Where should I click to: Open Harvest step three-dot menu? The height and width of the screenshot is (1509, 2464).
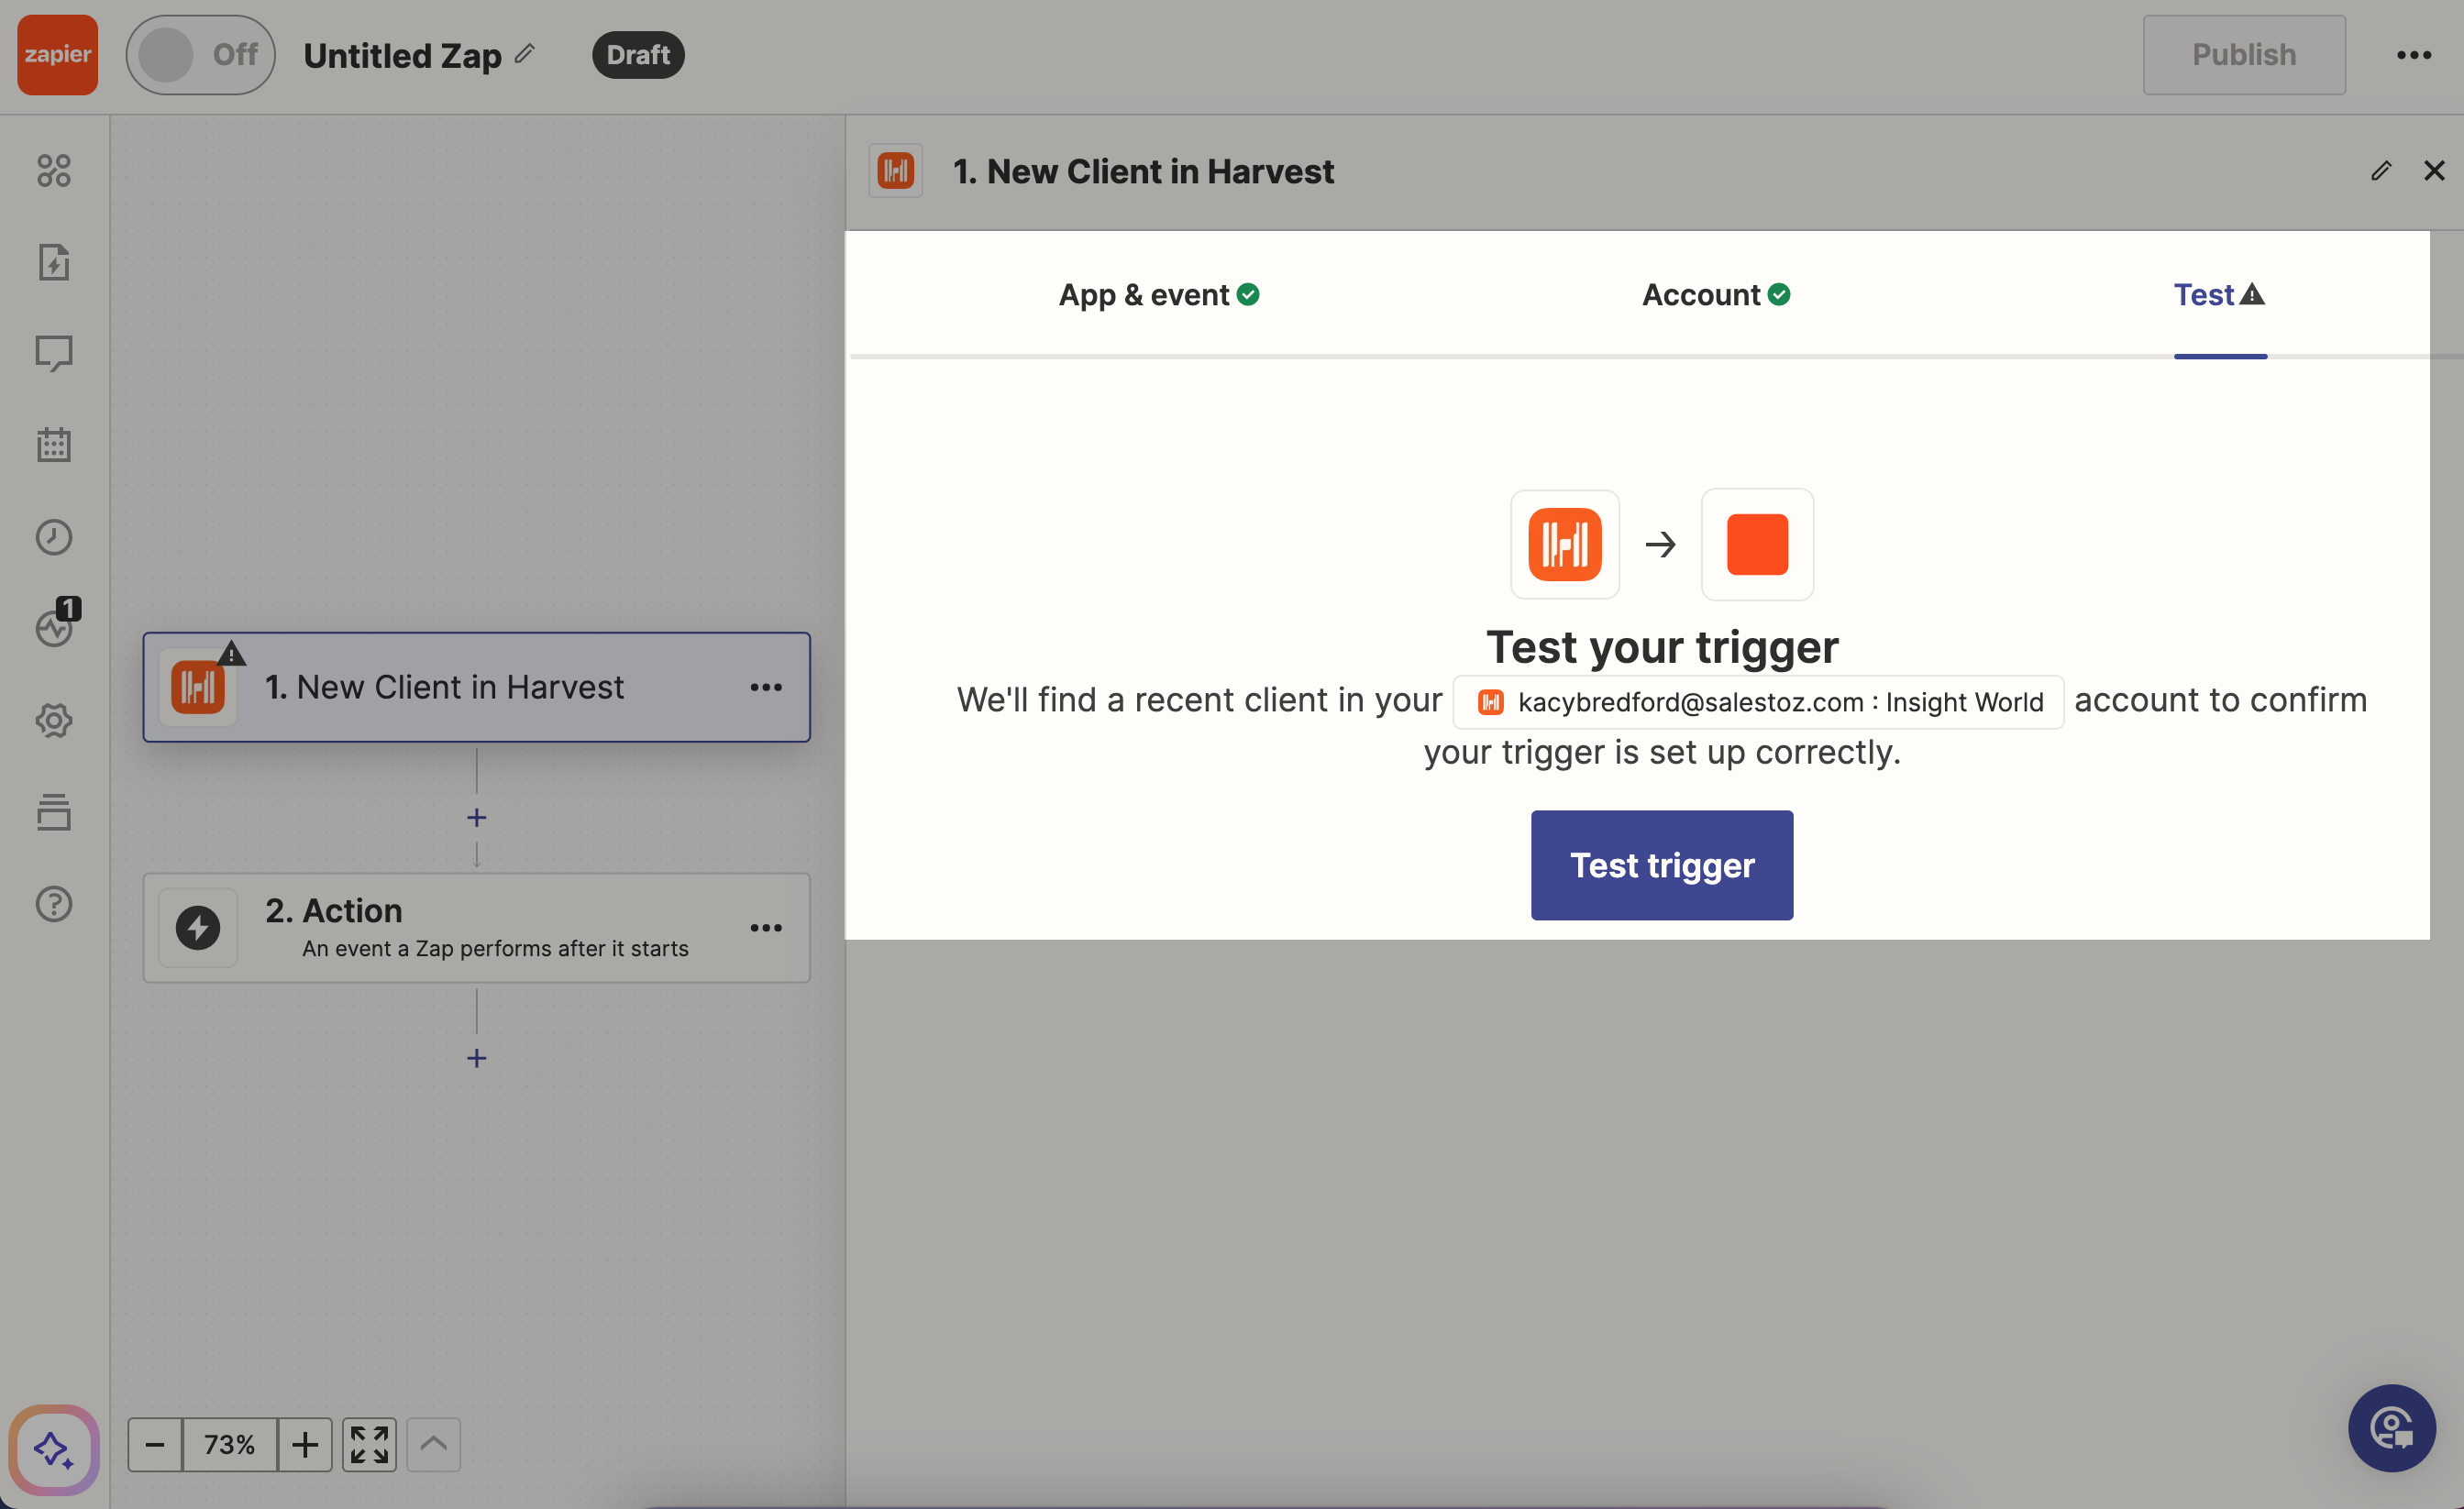pyautogui.click(x=766, y=687)
